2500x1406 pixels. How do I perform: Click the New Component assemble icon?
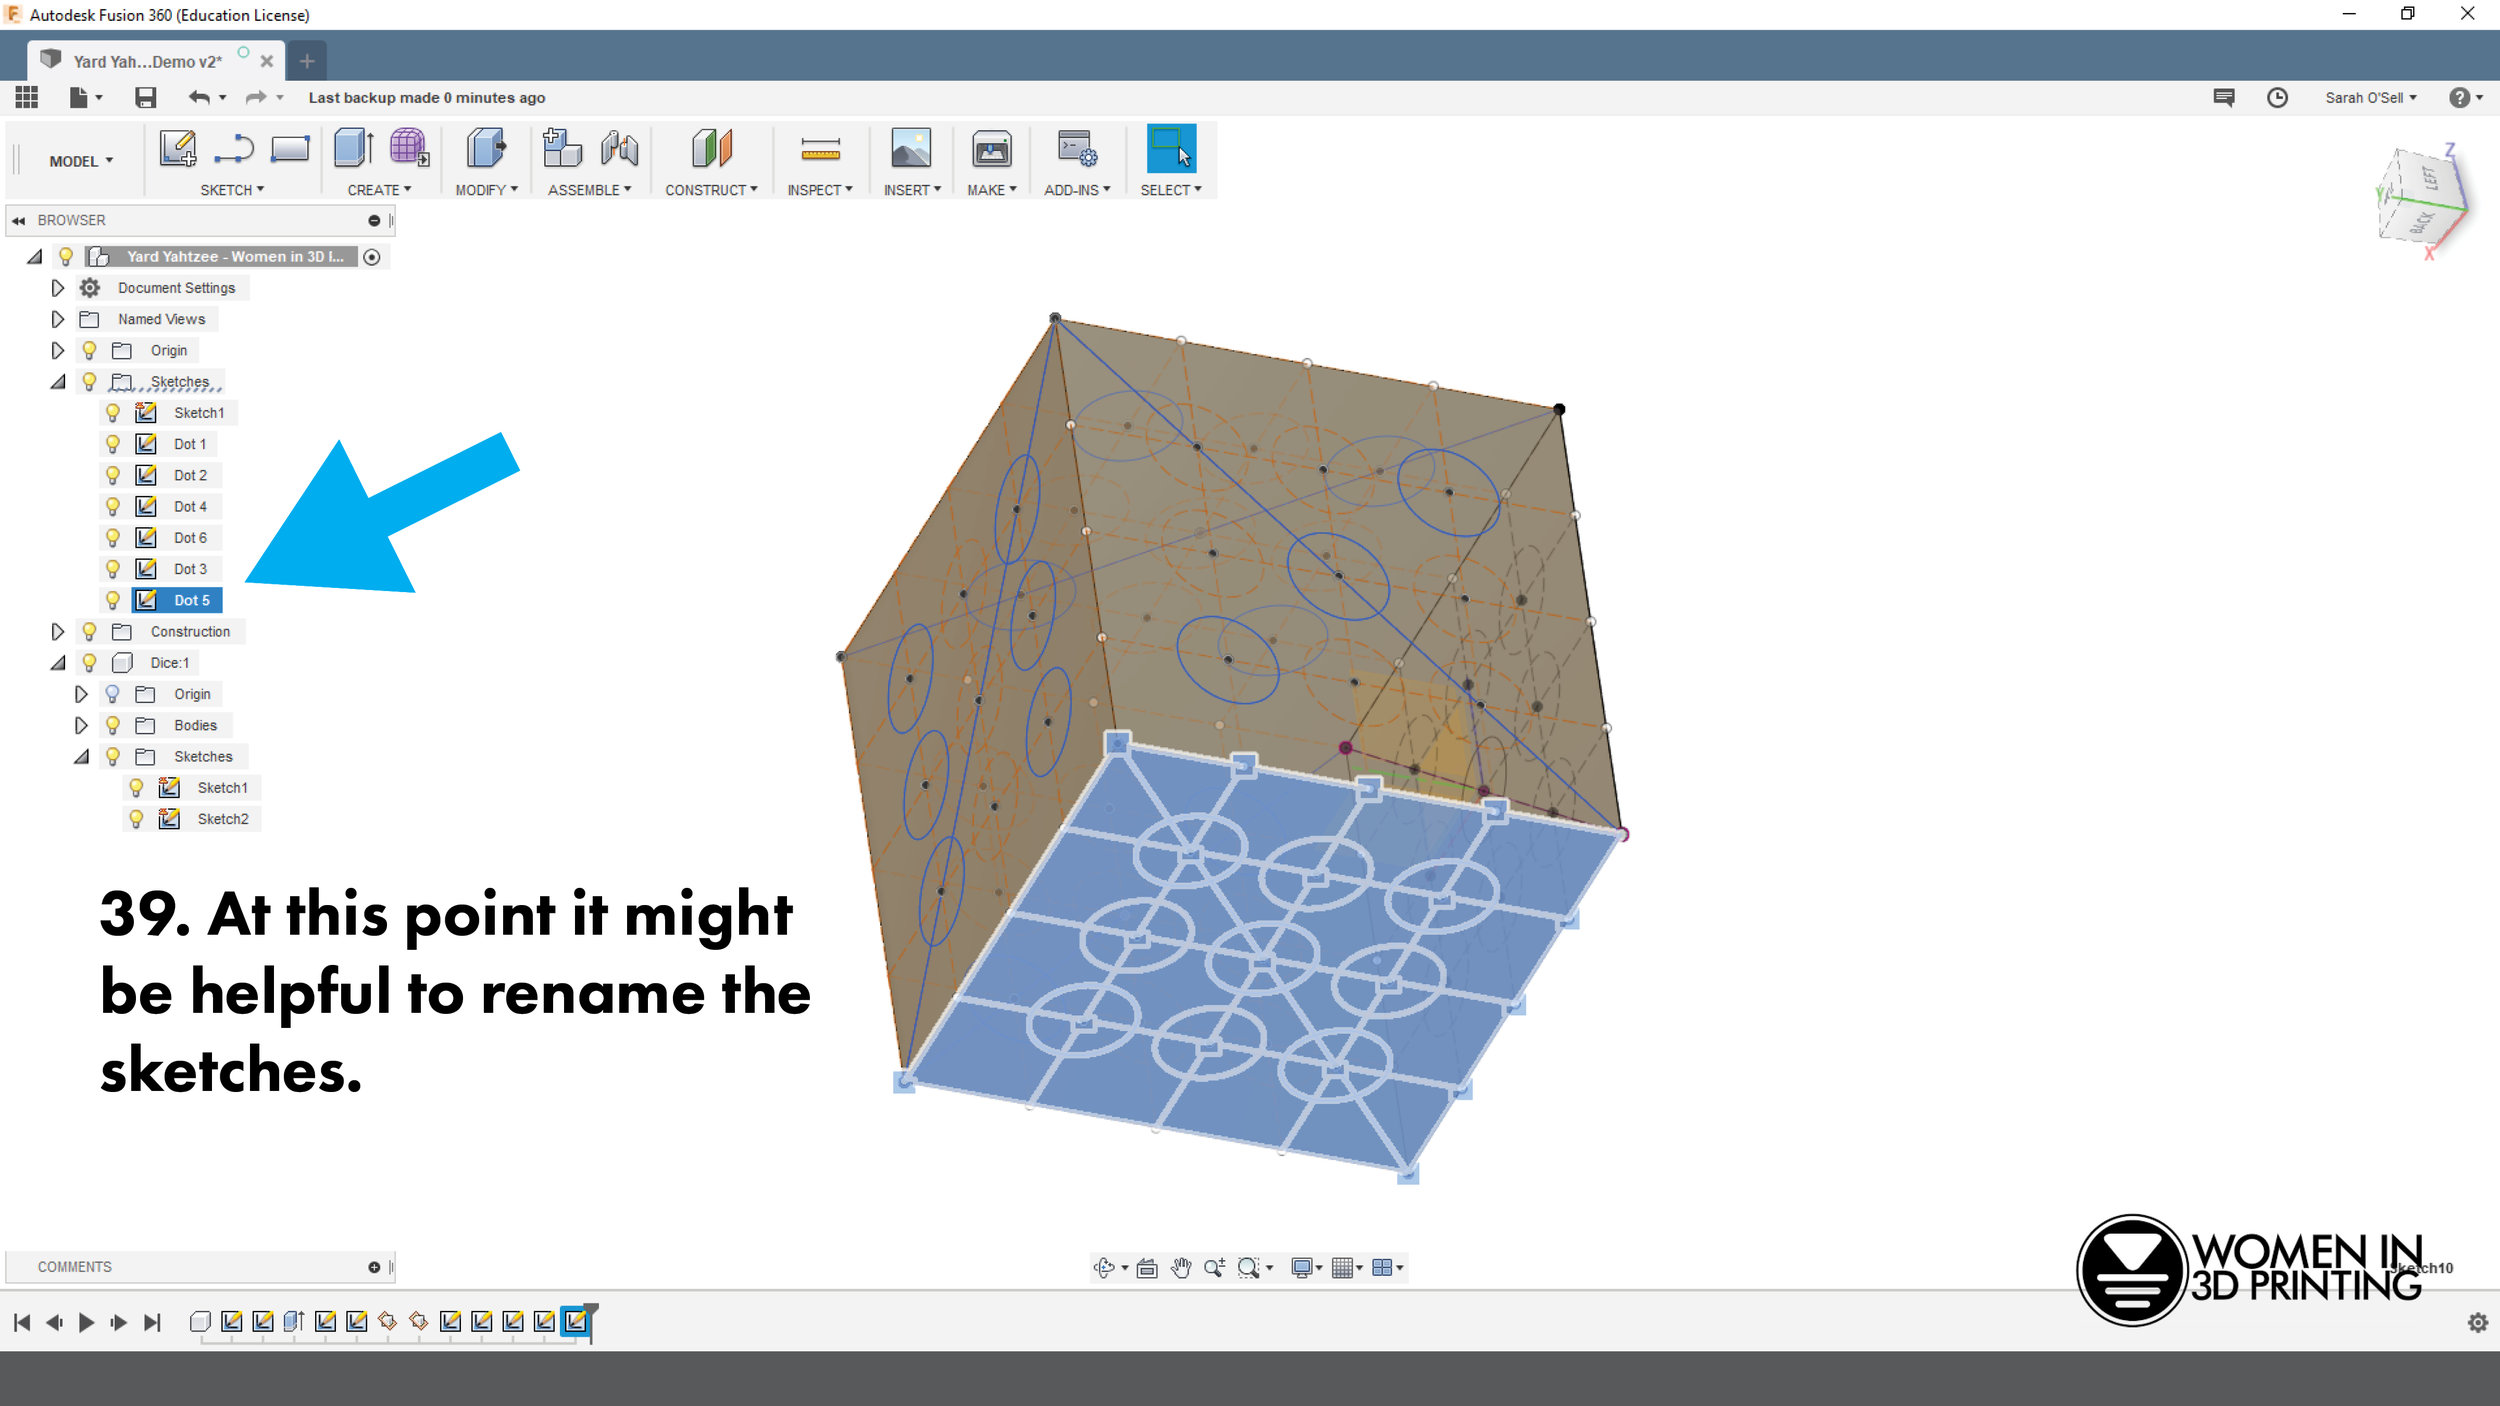562,148
